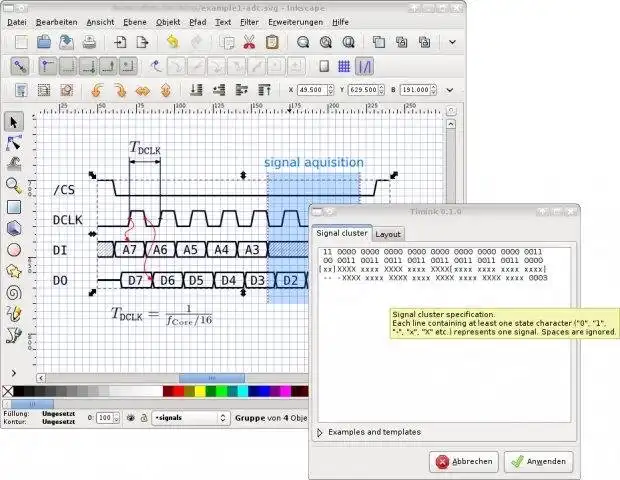
Task: Flip selection vertically
Action: (166, 90)
